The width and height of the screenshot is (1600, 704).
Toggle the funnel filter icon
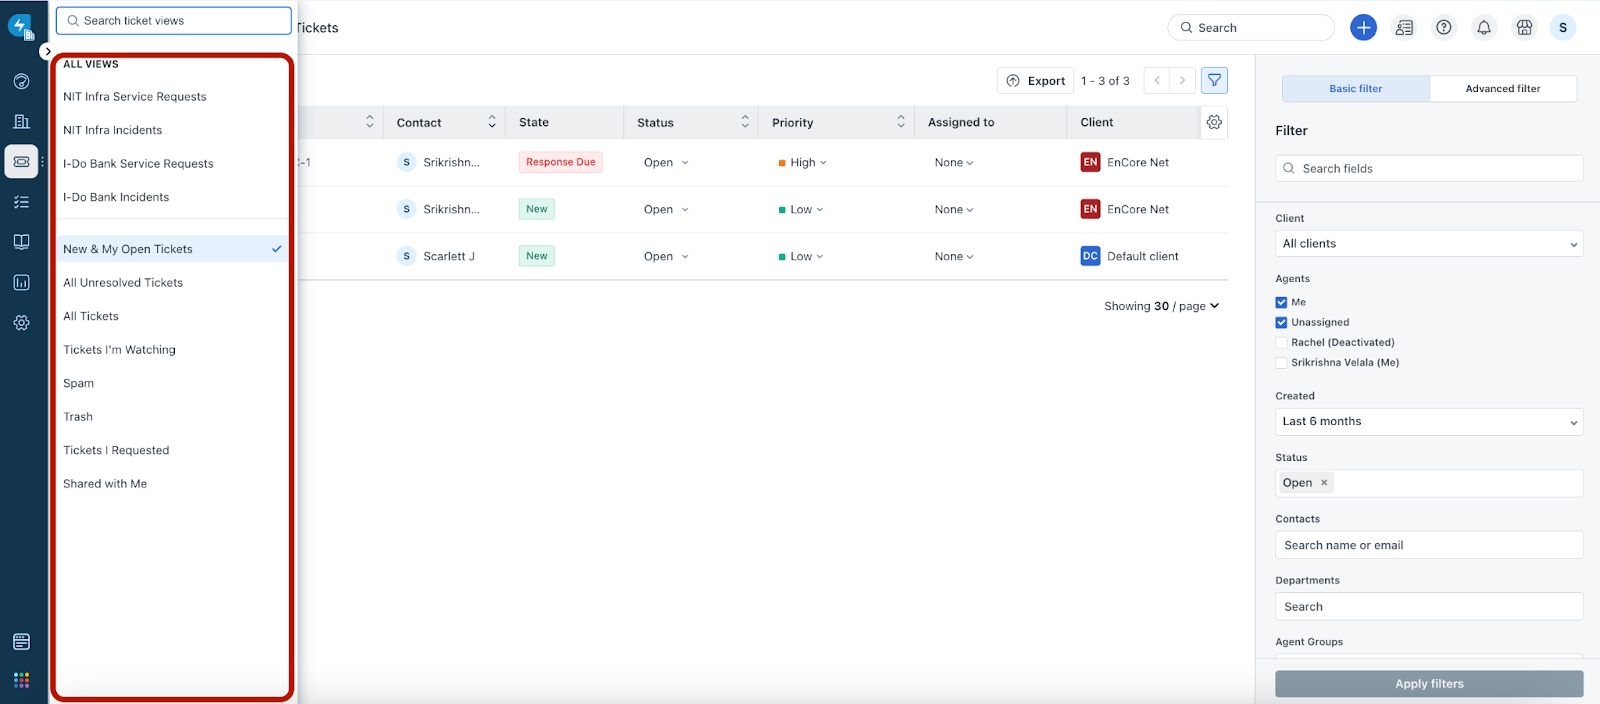pos(1214,80)
